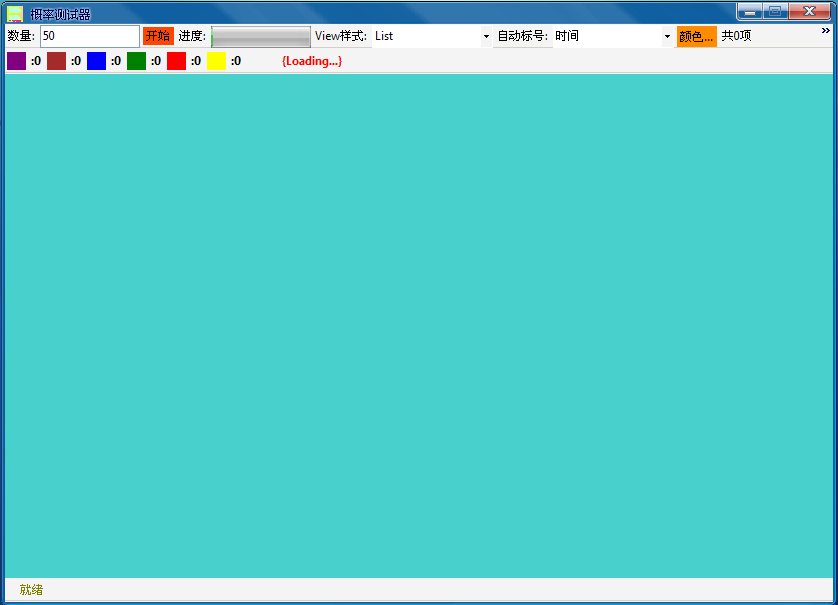Select the yellow color swatch
The width and height of the screenshot is (838, 605).
tap(216, 61)
